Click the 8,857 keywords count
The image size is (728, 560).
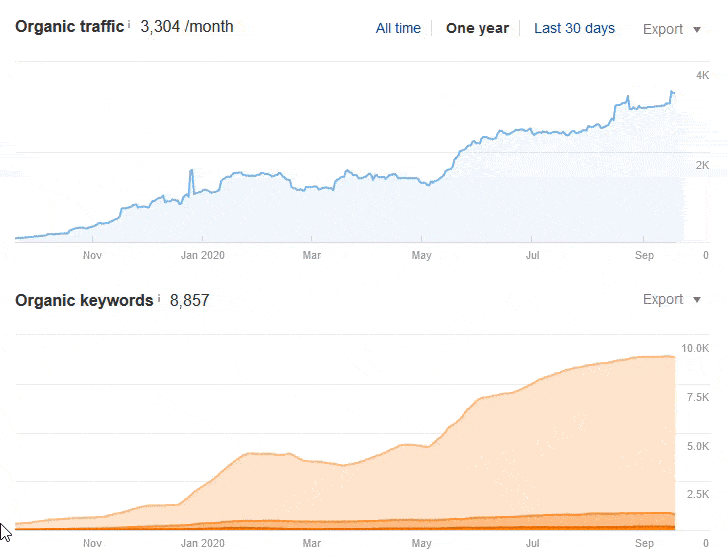(x=189, y=300)
